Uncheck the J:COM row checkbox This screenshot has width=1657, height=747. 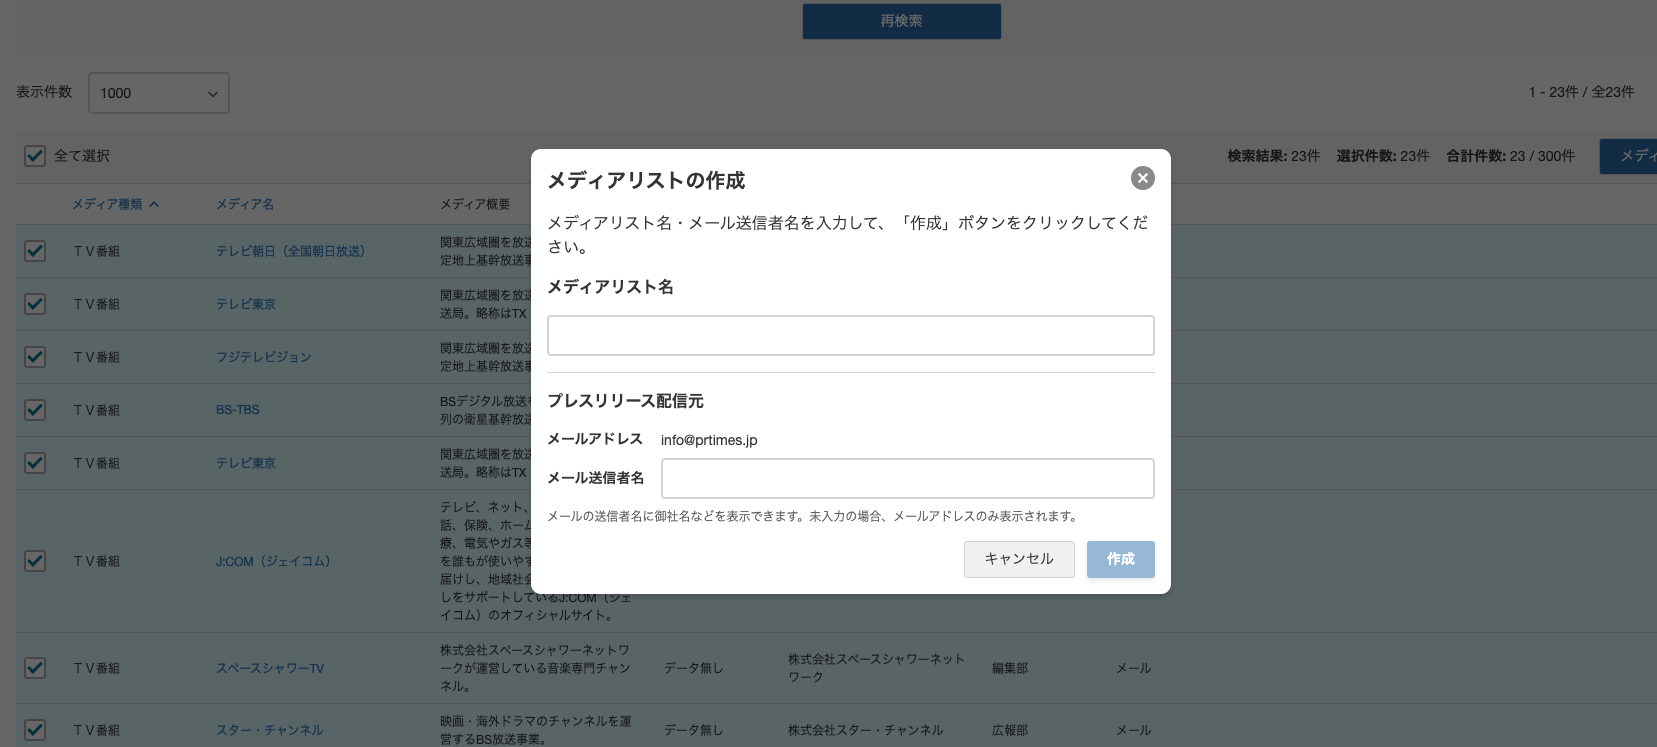tap(35, 561)
